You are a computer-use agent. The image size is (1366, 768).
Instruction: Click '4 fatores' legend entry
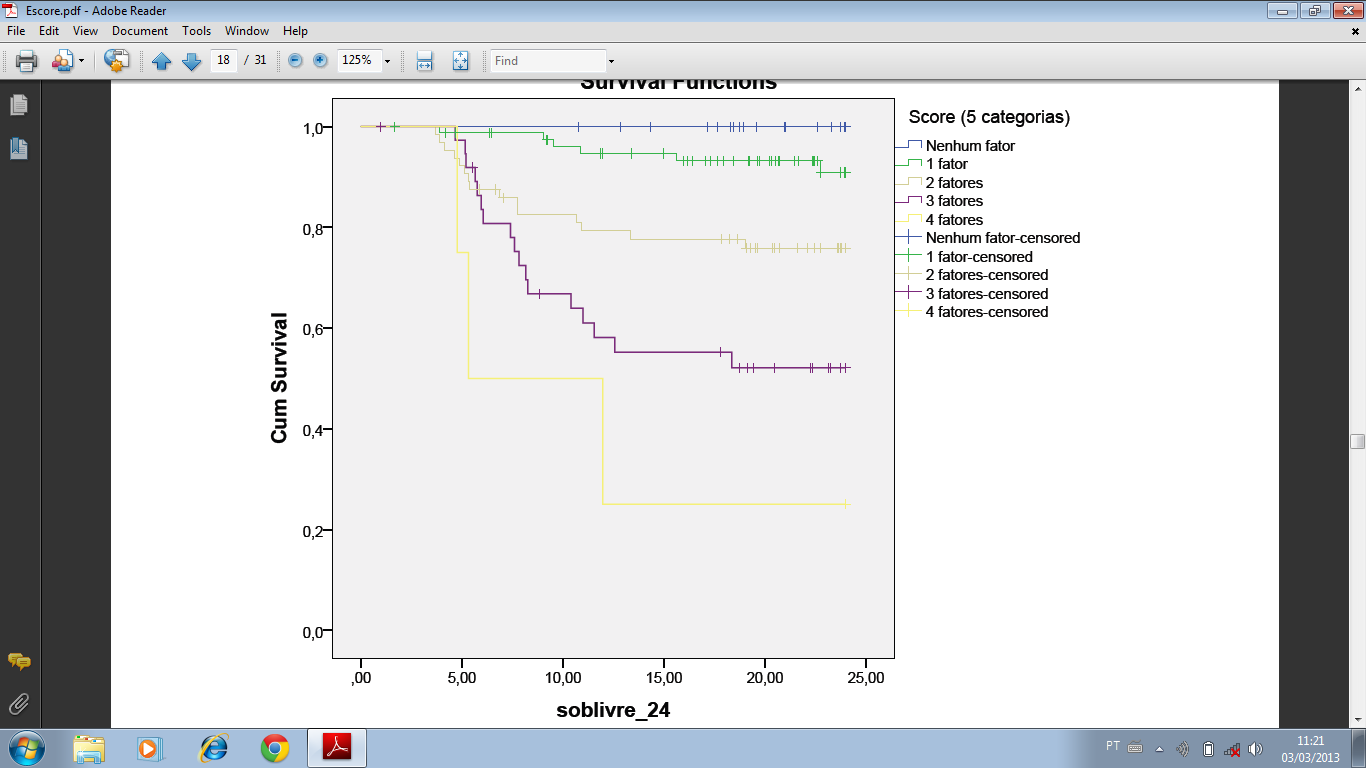tap(954, 220)
